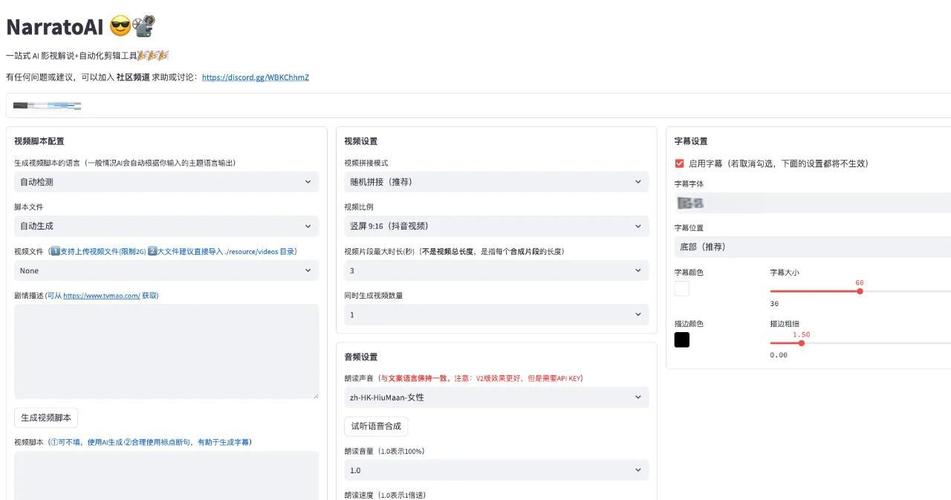The height and width of the screenshot is (500, 951).
Task: Toggle the 启用字幕 checkbox
Action: 679,163
